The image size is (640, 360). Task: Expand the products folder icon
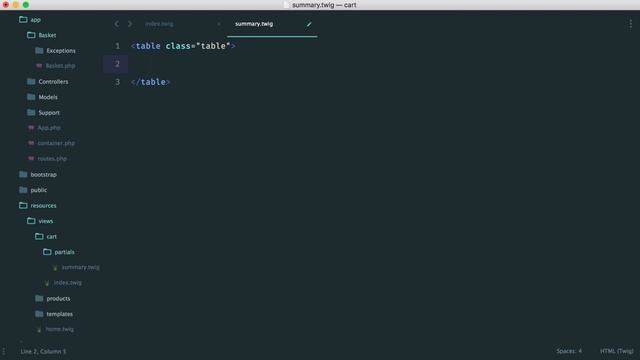pyautogui.click(x=39, y=298)
